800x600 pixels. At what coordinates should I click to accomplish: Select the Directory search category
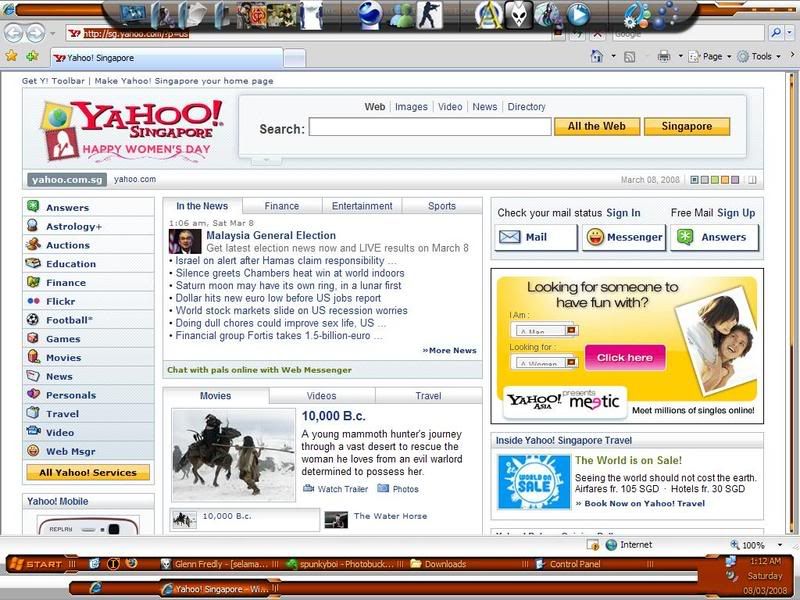tap(527, 107)
